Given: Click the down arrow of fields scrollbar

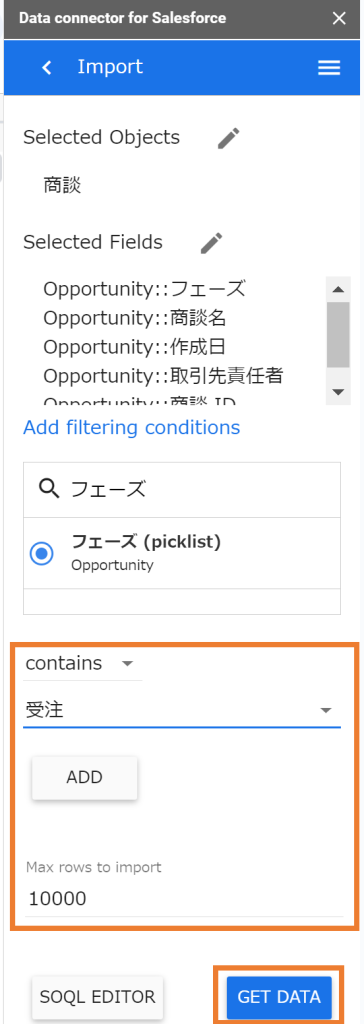Looking at the screenshot, I should (x=338, y=392).
